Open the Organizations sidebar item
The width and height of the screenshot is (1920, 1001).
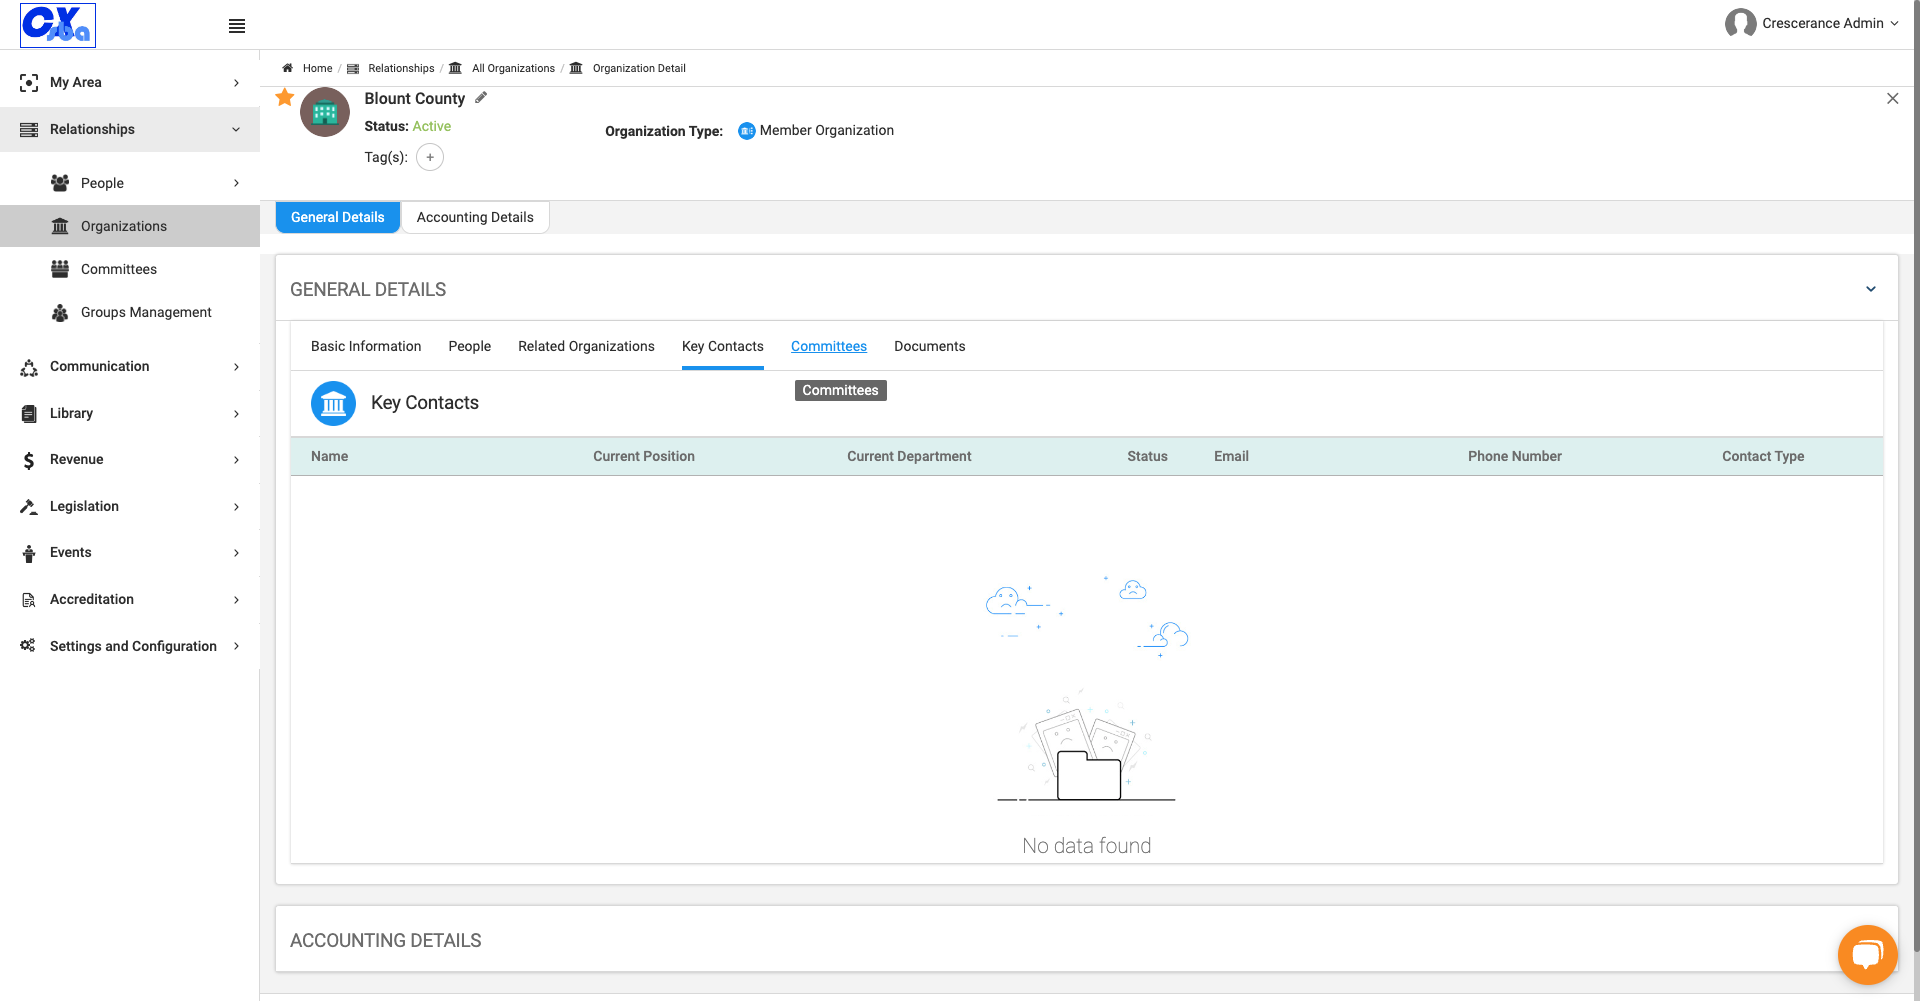(x=130, y=226)
